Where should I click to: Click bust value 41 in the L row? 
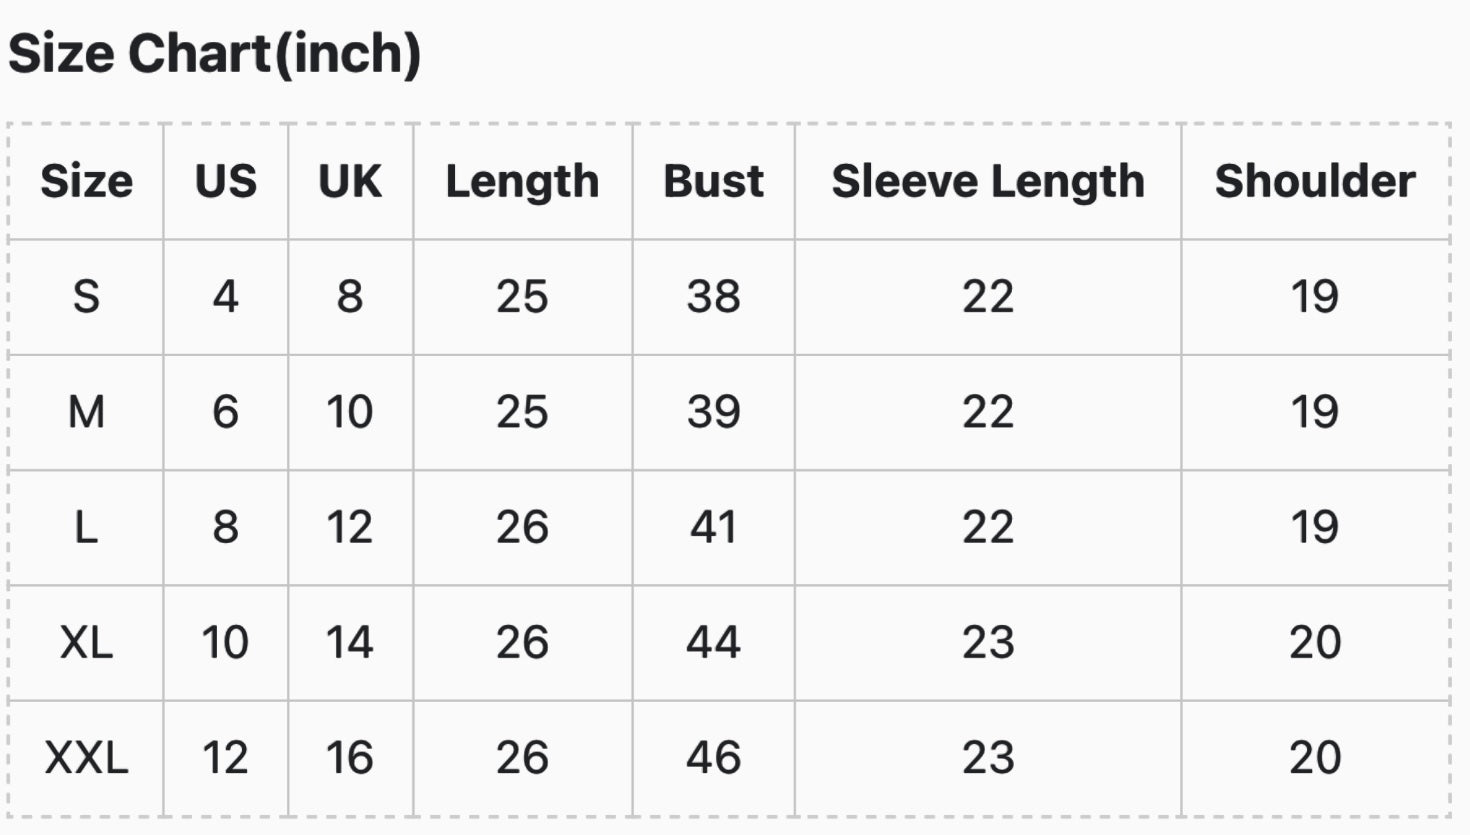713,527
